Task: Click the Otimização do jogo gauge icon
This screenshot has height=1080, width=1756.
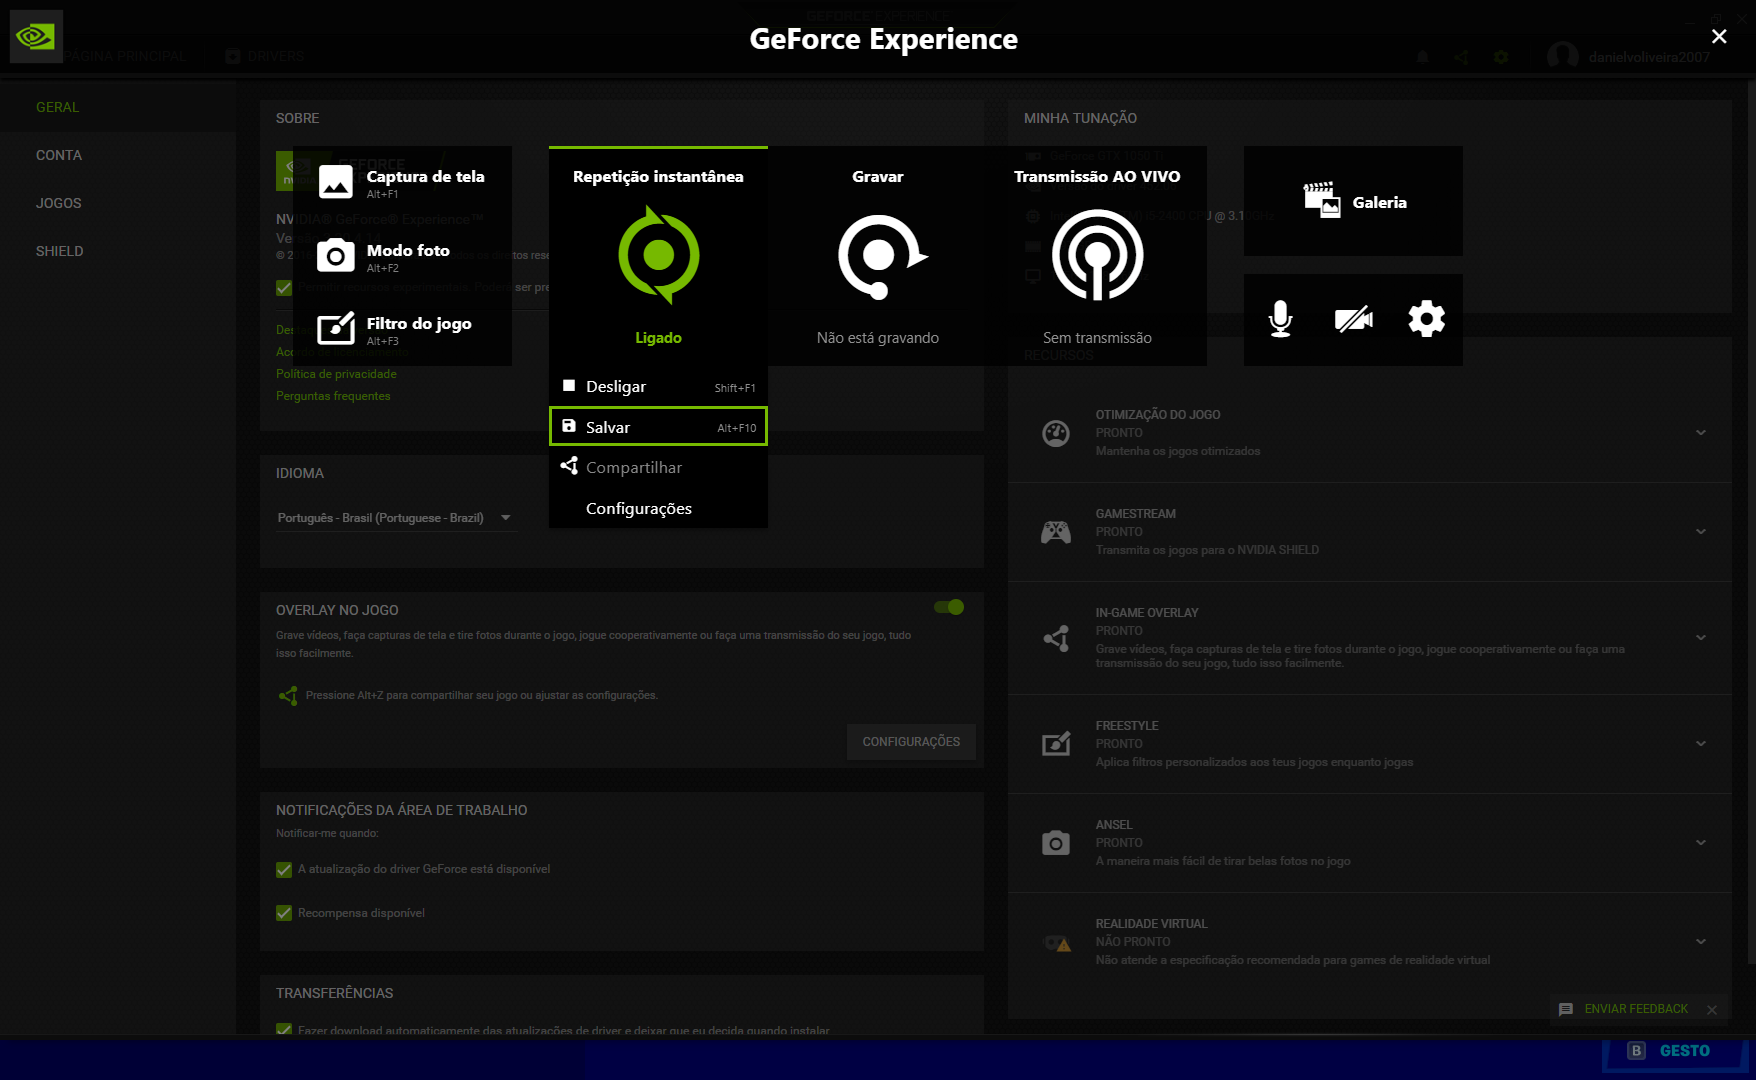Action: [x=1056, y=433]
